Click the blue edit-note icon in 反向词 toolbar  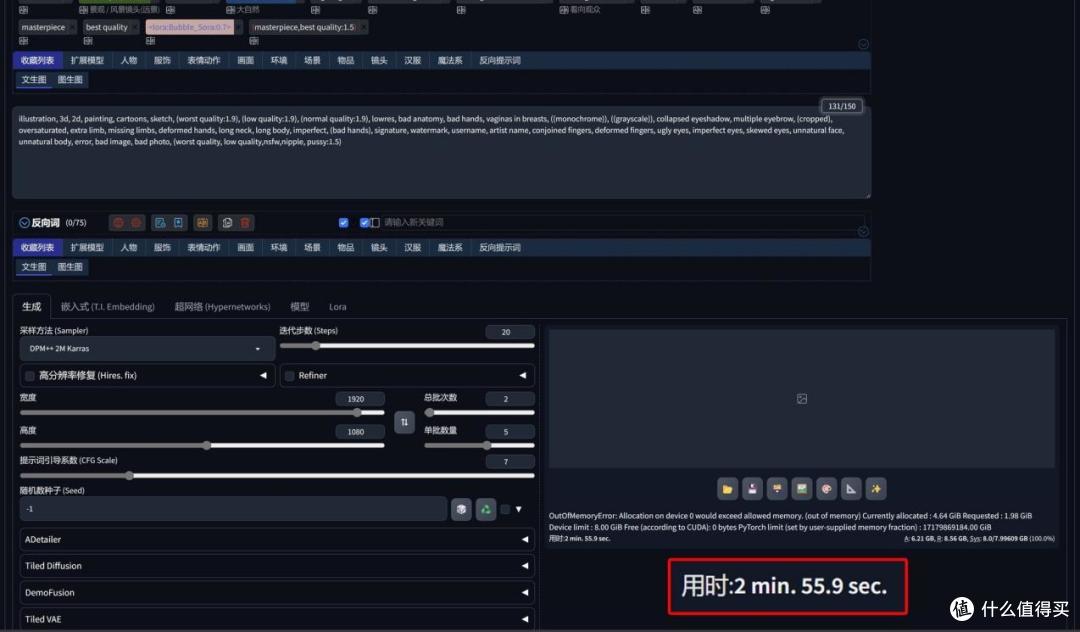click(160, 222)
